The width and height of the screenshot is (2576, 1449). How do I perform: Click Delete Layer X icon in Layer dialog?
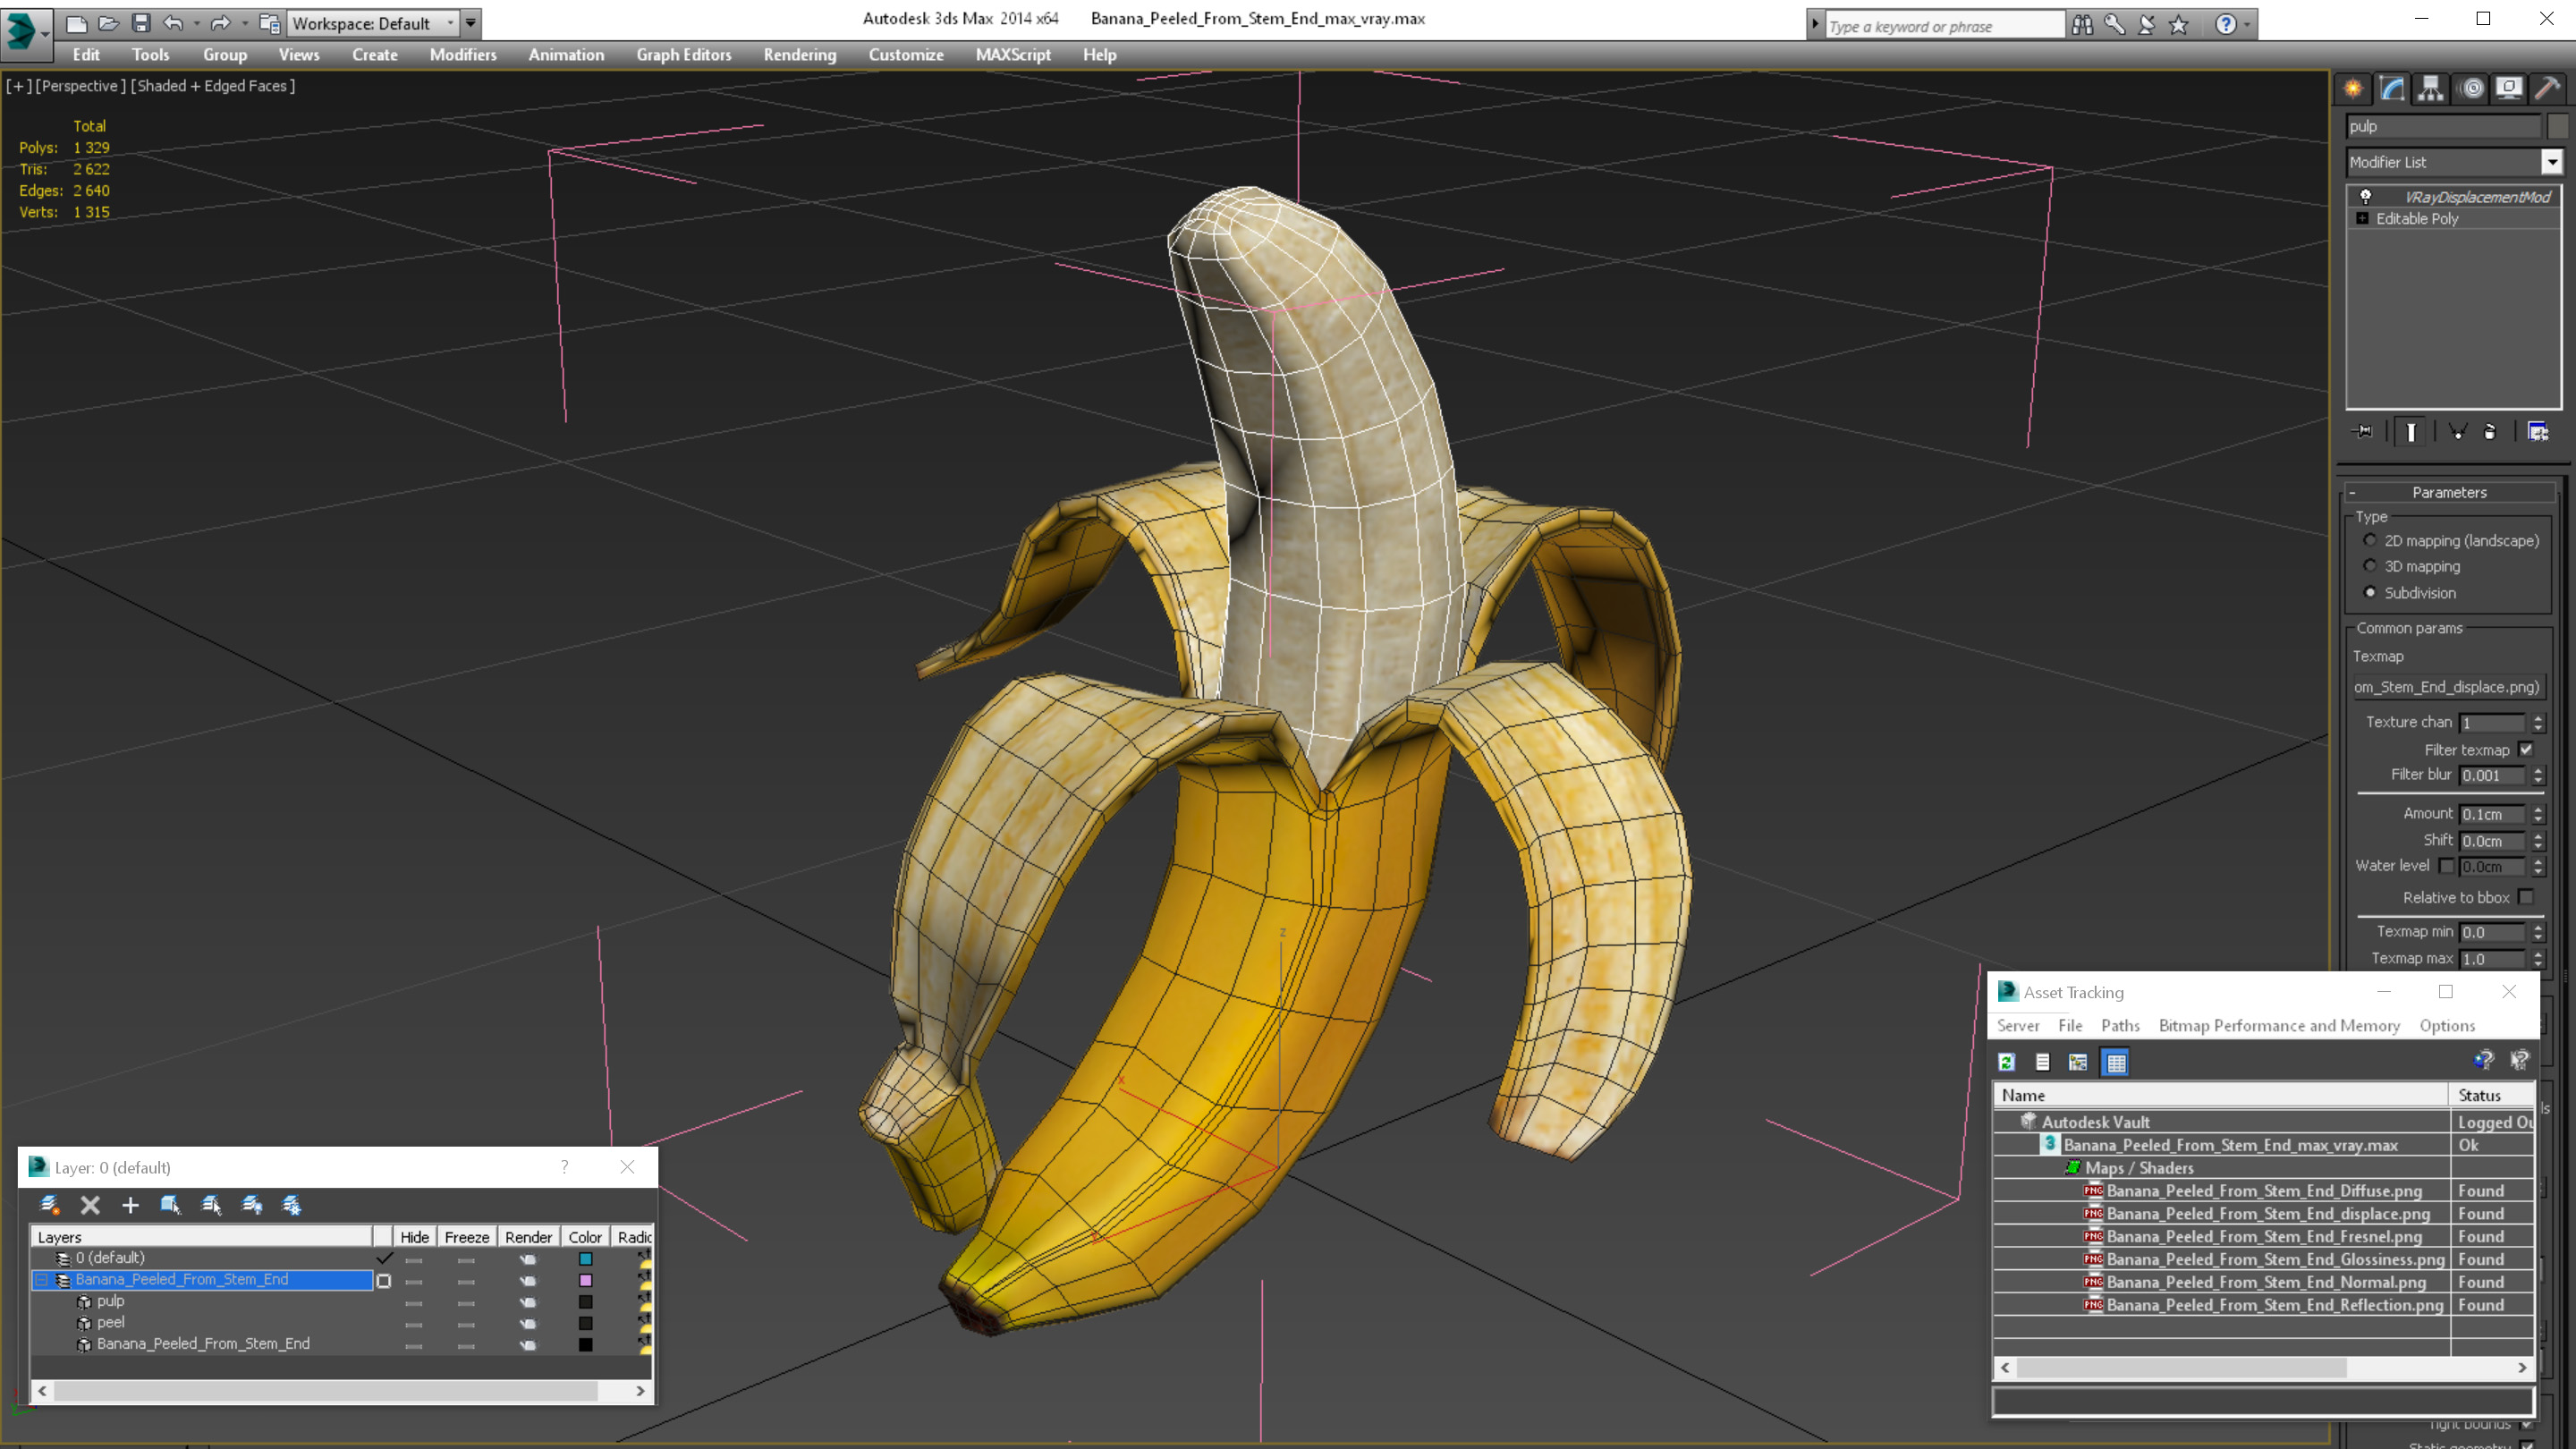pyautogui.click(x=90, y=1205)
